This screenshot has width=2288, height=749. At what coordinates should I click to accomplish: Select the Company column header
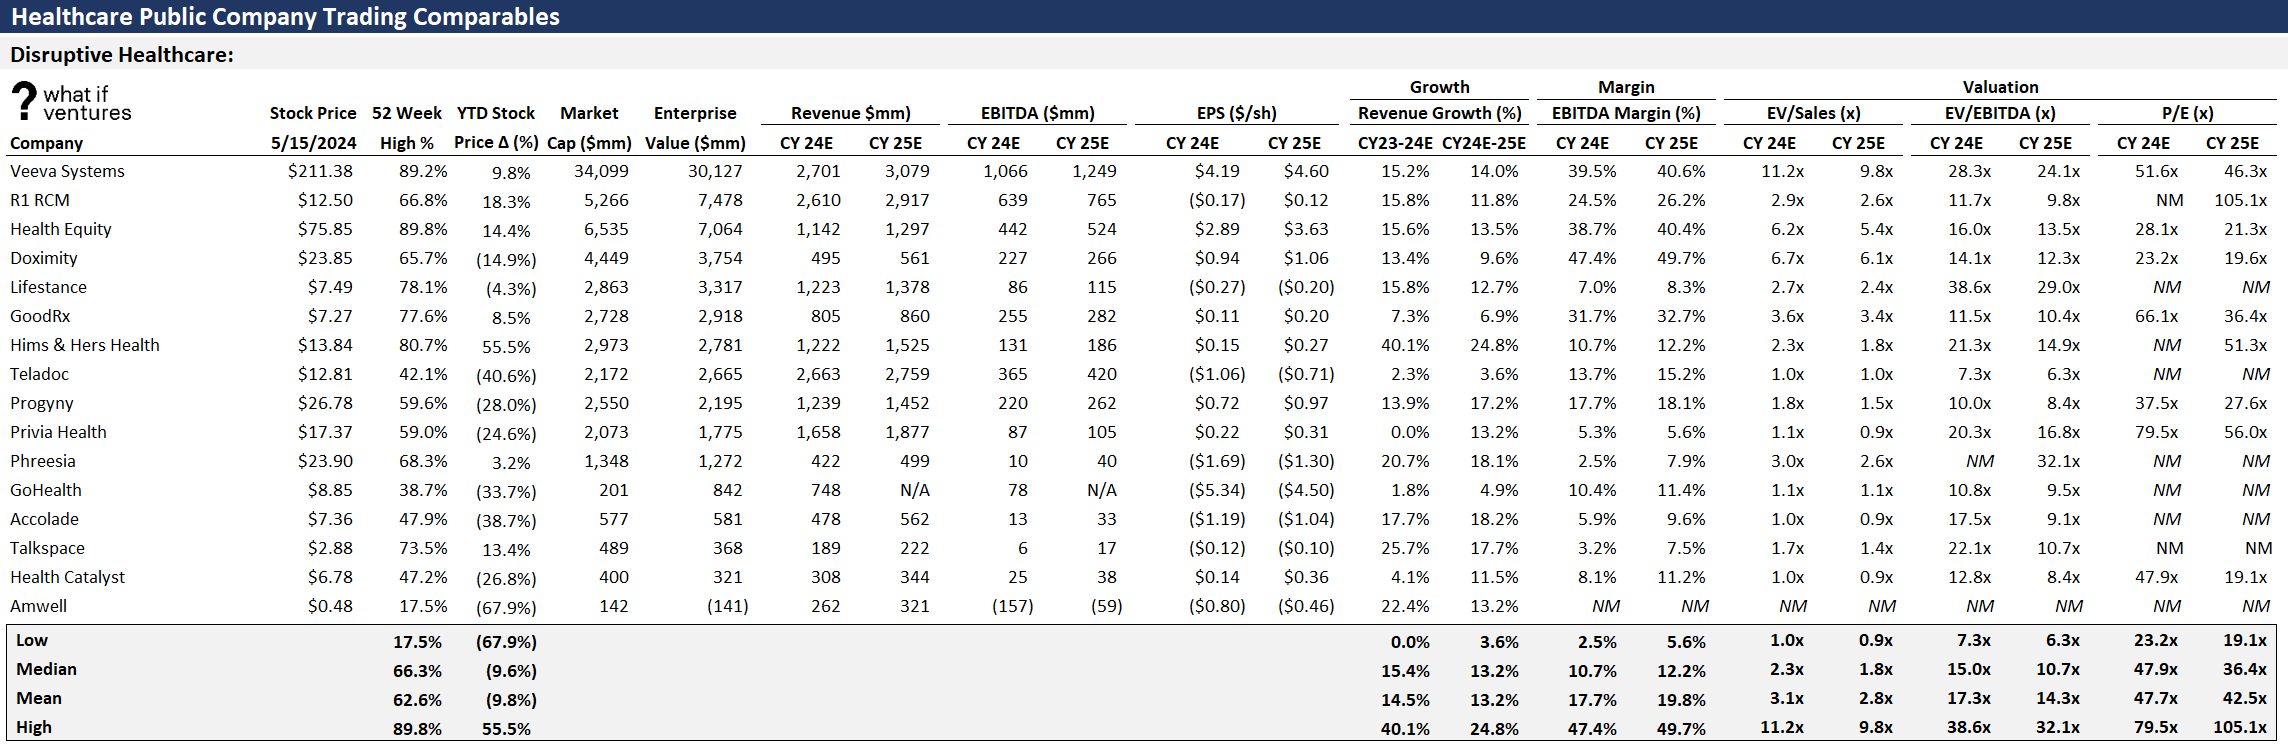46,143
